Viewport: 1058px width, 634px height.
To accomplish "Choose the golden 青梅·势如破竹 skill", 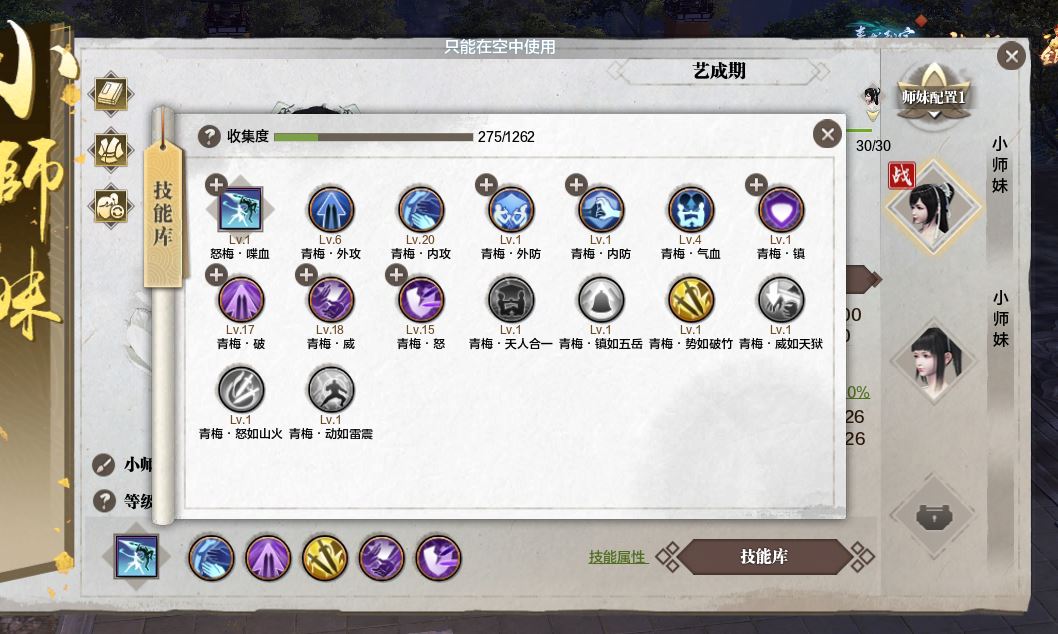I will pos(690,299).
